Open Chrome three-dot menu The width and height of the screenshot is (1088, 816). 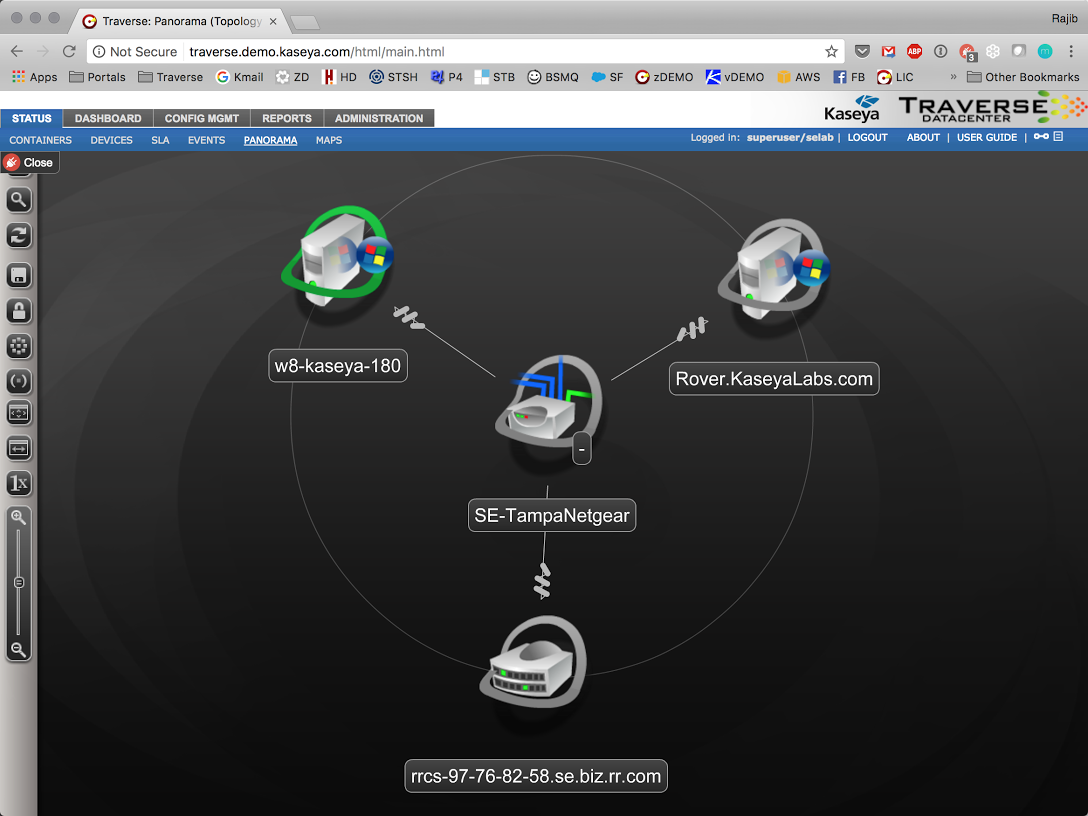click(1071, 51)
